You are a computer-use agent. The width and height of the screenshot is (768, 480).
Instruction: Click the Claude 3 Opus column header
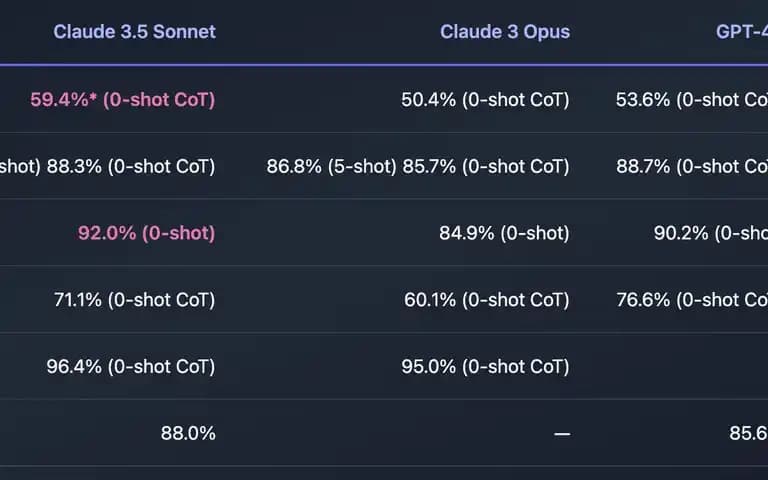[504, 32]
